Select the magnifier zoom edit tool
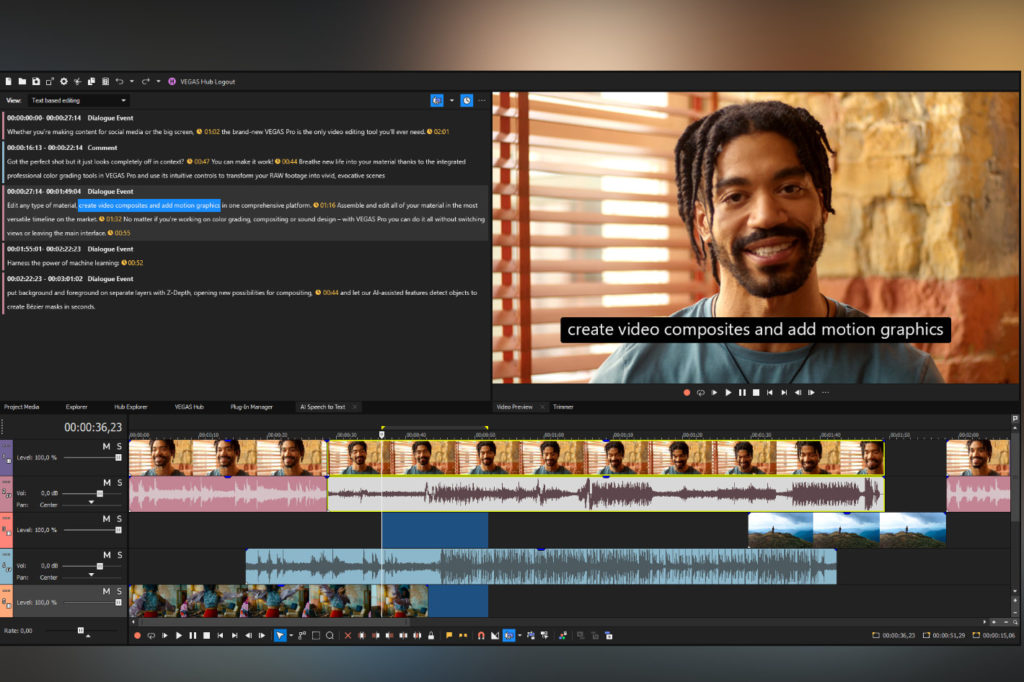Image resolution: width=1024 pixels, height=682 pixels. pyautogui.click(x=330, y=636)
